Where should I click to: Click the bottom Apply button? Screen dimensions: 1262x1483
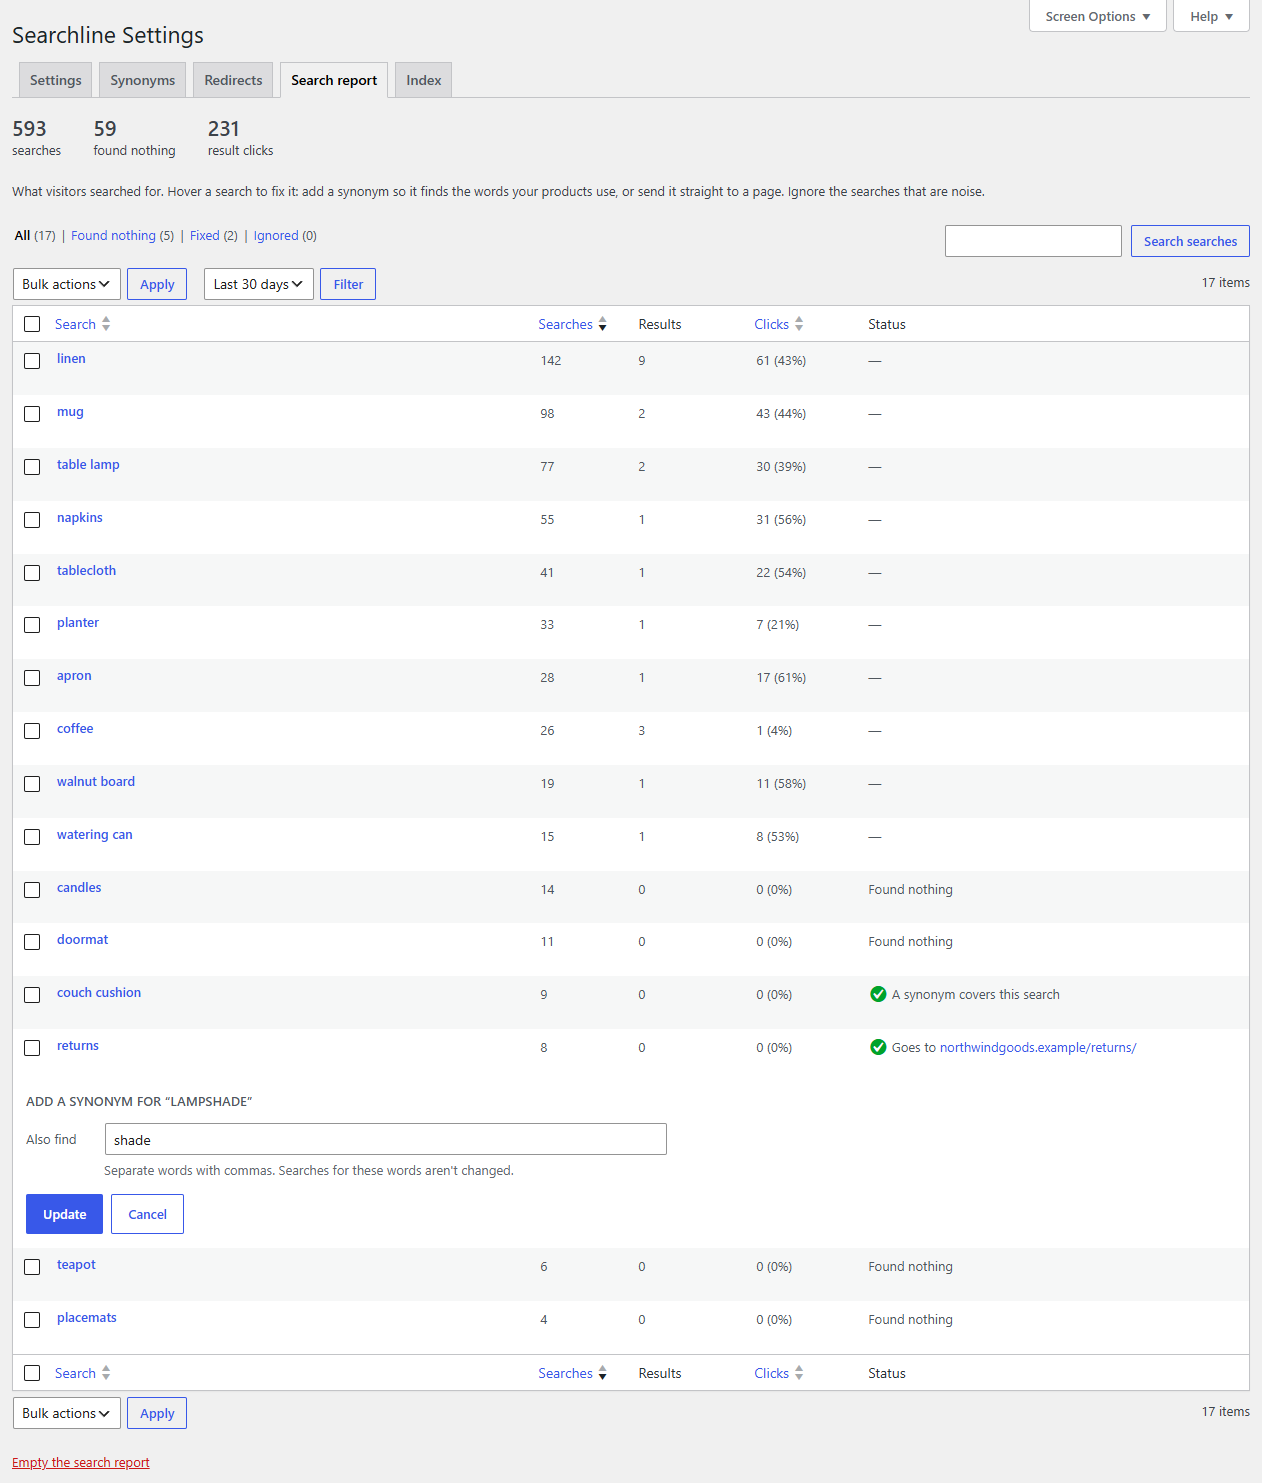(157, 1413)
